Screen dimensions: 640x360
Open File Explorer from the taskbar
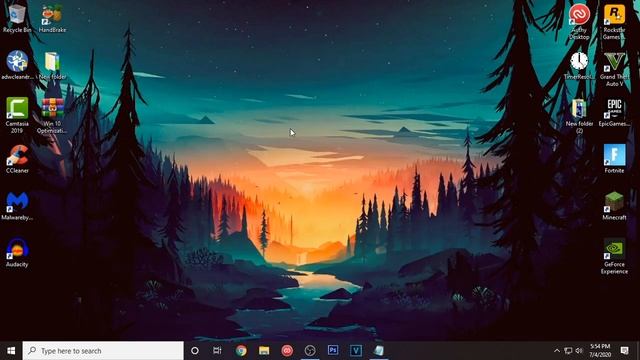(264, 351)
